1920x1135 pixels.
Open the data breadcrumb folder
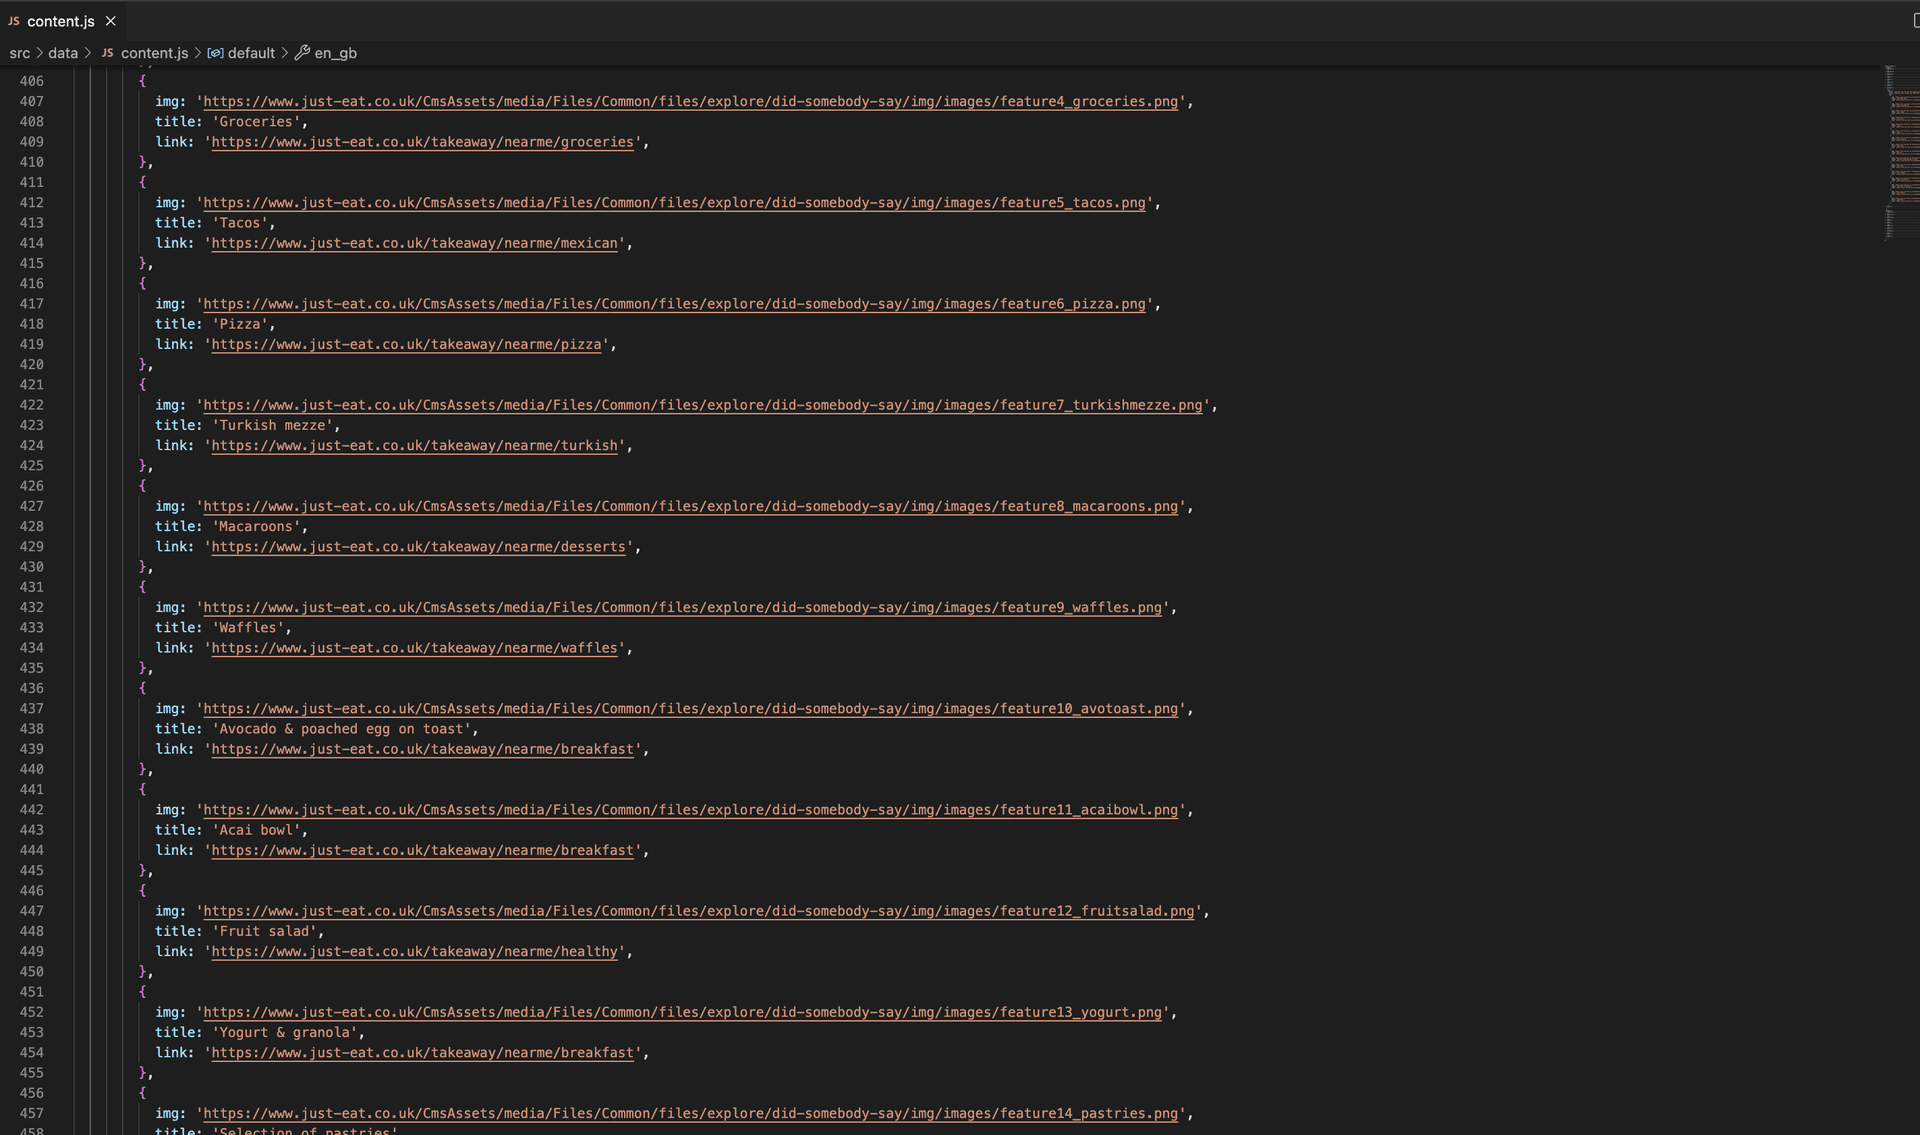pos(63,53)
